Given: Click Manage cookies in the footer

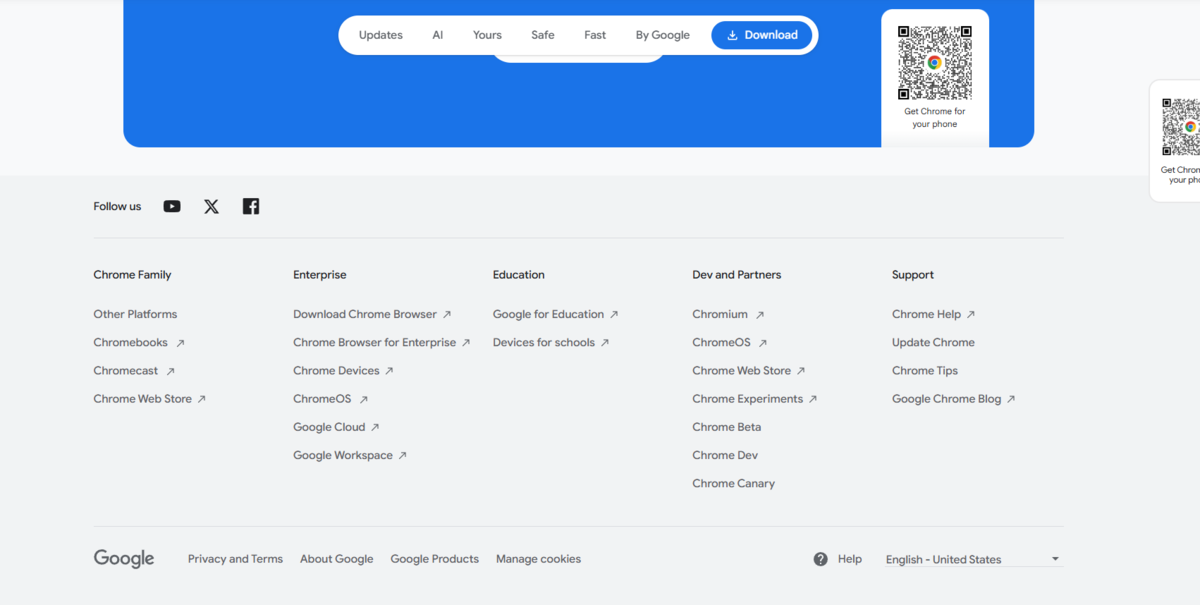Looking at the screenshot, I should pos(538,558).
